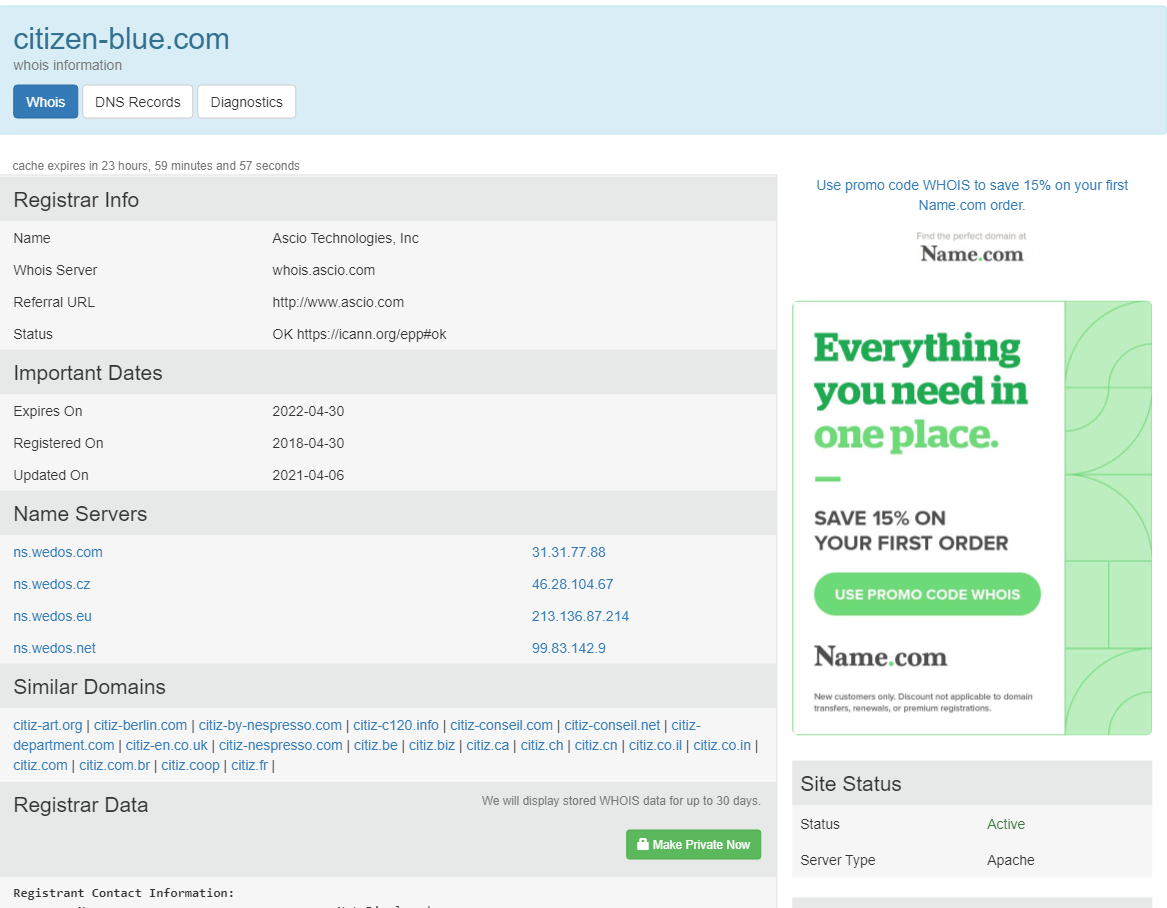Image resolution: width=1167 pixels, height=908 pixels.
Task: Open similar domain citiz.co.in
Action: pyautogui.click(x=722, y=745)
